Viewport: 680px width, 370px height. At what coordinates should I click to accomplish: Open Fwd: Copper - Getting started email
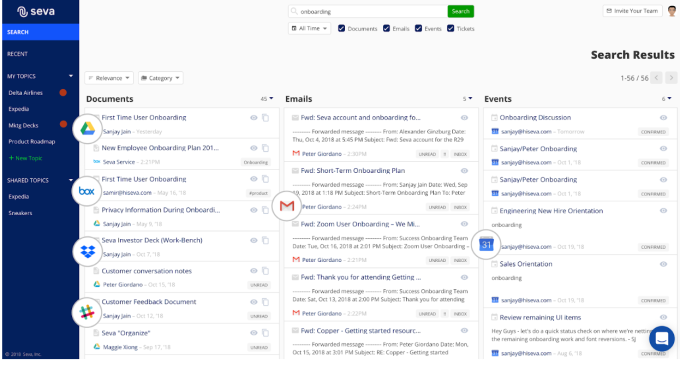[360, 331]
